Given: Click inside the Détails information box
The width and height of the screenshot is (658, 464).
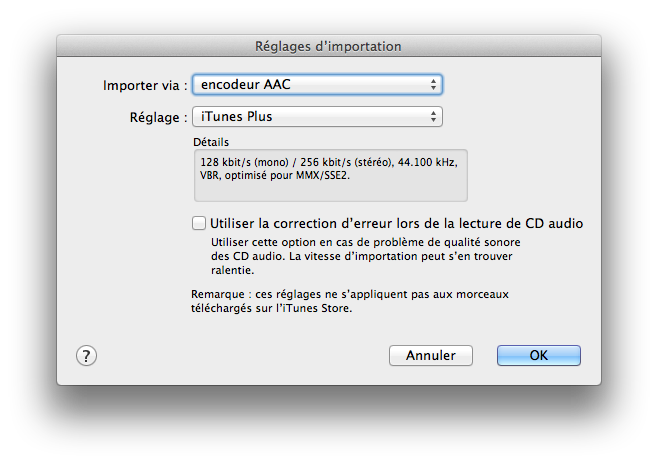Looking at the screenshot, I should 331,175.
